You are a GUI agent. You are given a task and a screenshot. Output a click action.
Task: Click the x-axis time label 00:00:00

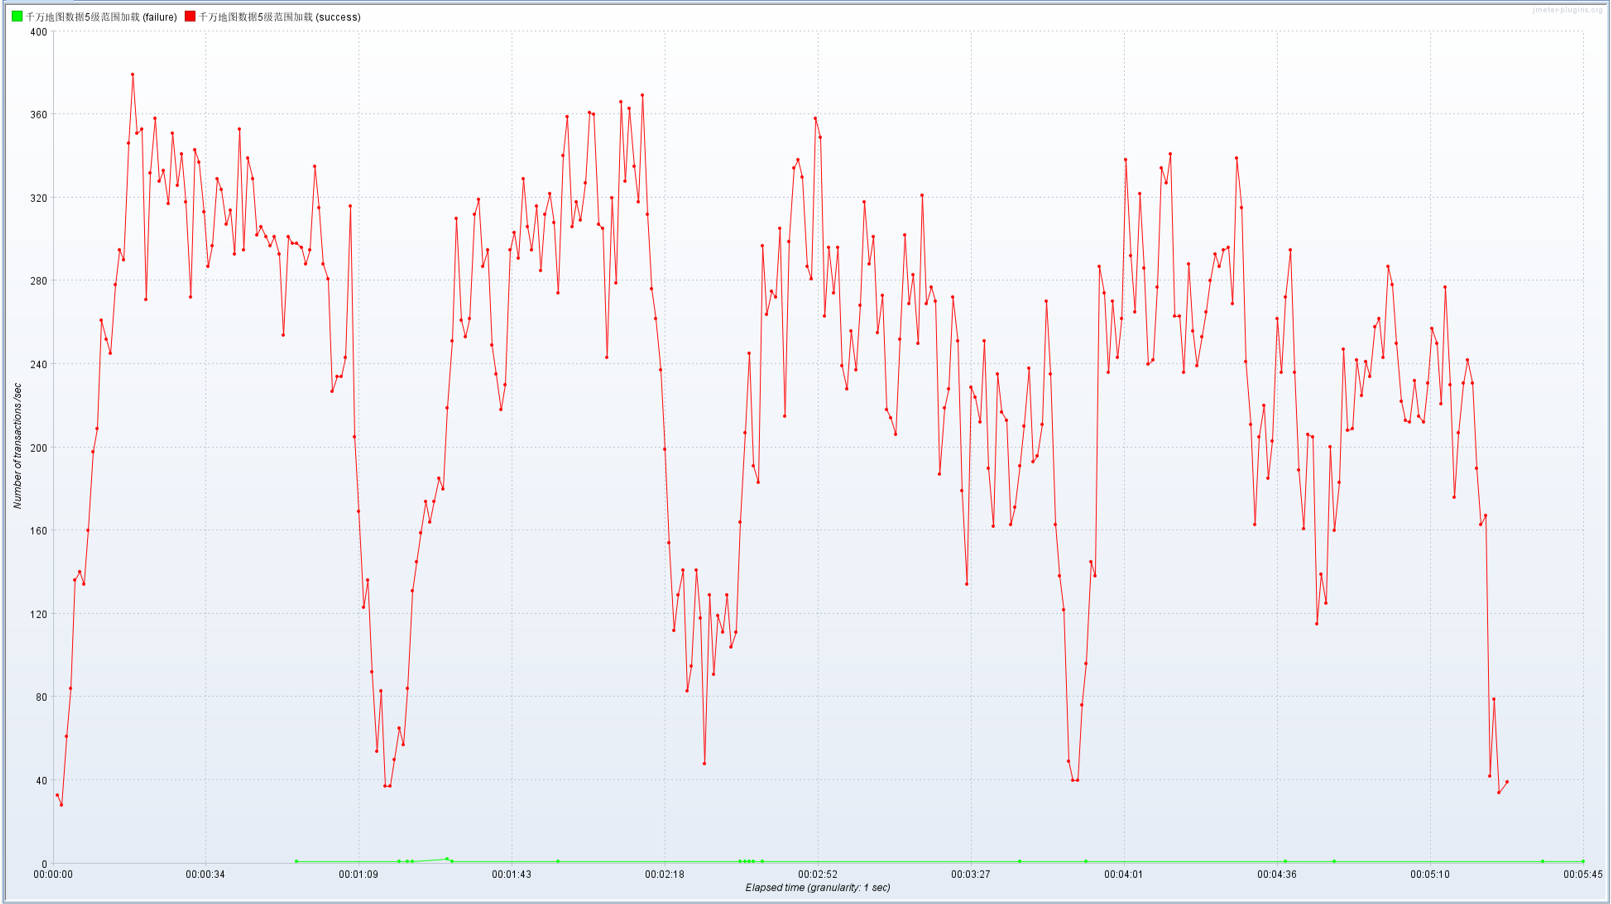coord(53,875)
